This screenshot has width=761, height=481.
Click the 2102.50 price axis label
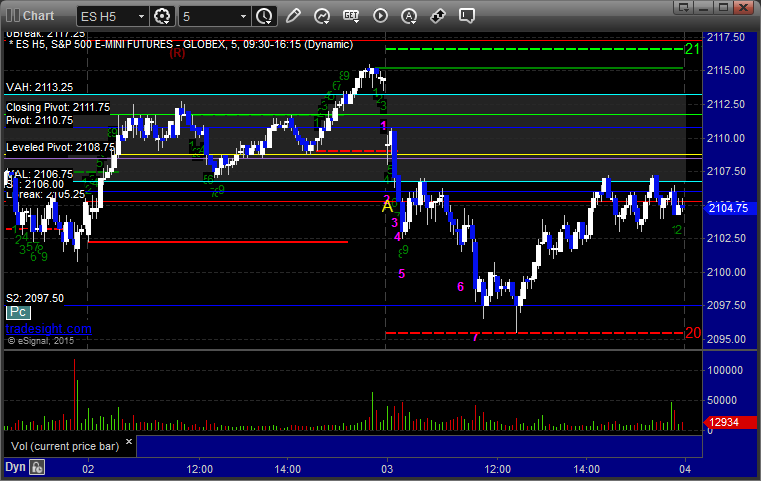tap(726, 238)
